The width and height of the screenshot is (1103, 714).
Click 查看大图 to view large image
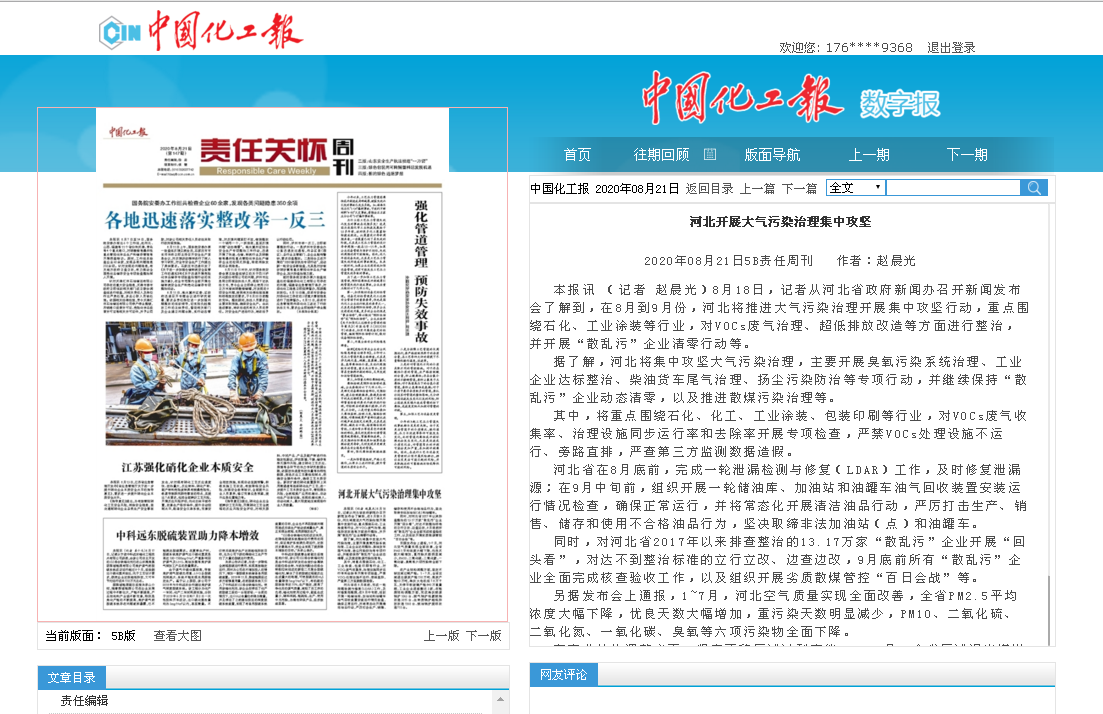tap(177, 635)
